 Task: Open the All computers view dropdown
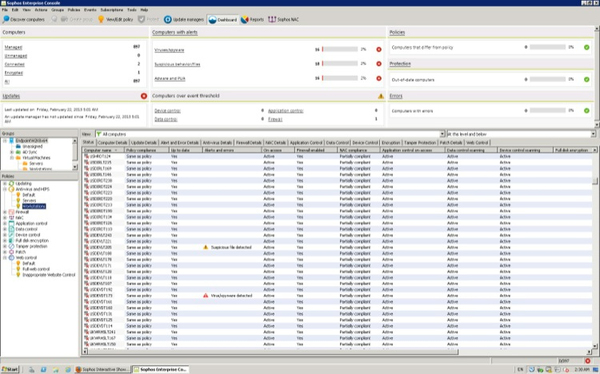442,134
